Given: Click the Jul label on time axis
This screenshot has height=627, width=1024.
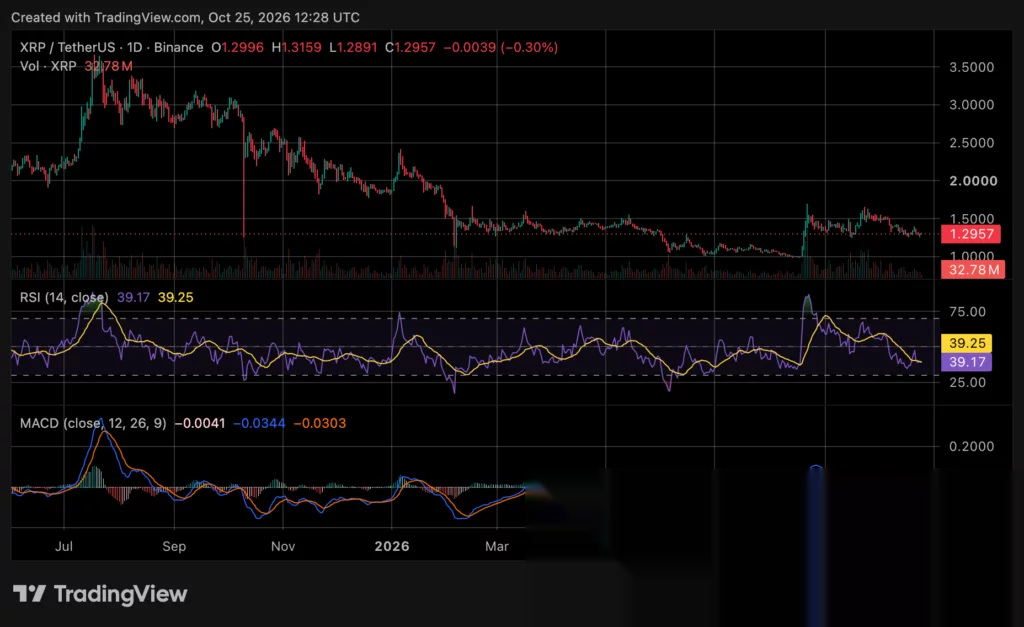Looking at the screenshot, I should [x=64, y=546].
